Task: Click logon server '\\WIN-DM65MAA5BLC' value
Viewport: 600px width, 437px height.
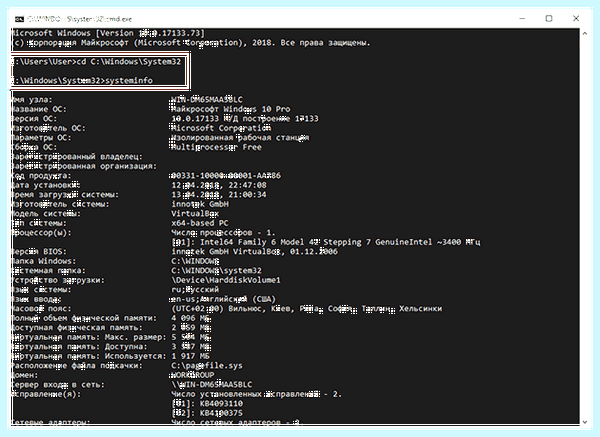Action: (x=212, y=385)
